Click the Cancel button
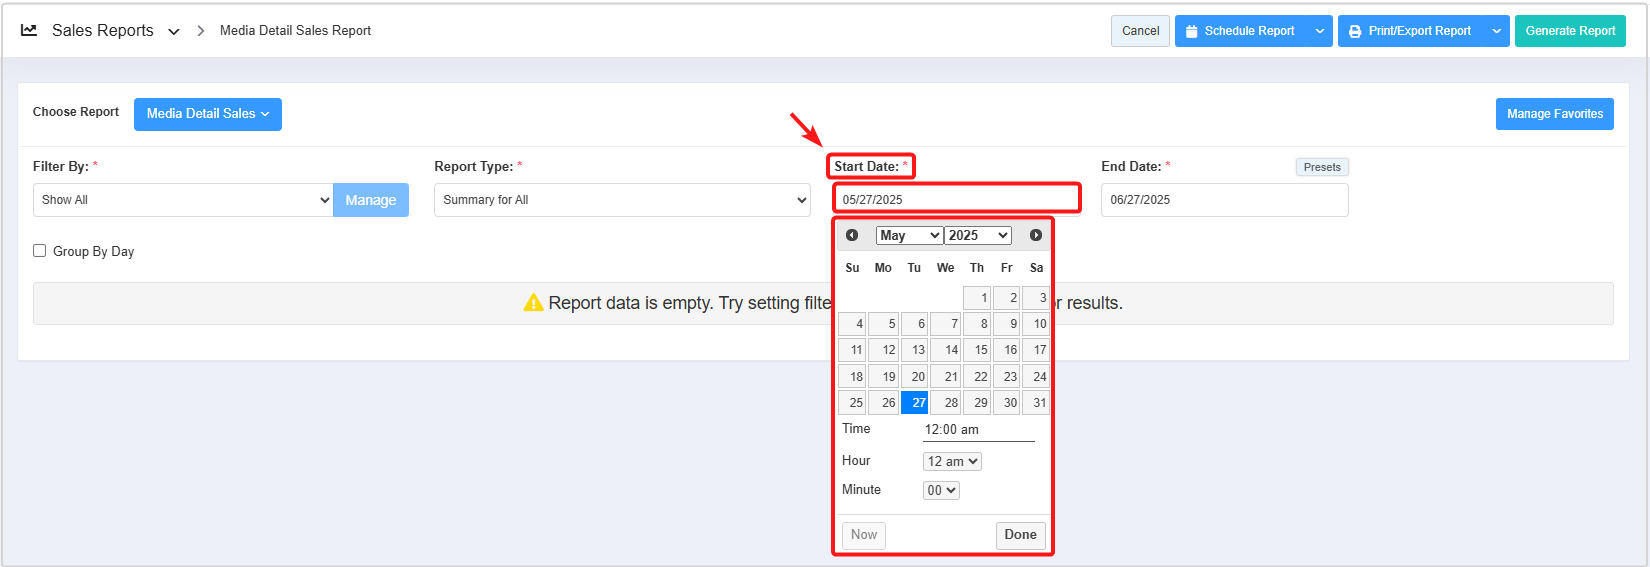This screenshot has height=567, width=1650. click(1140, 31)
